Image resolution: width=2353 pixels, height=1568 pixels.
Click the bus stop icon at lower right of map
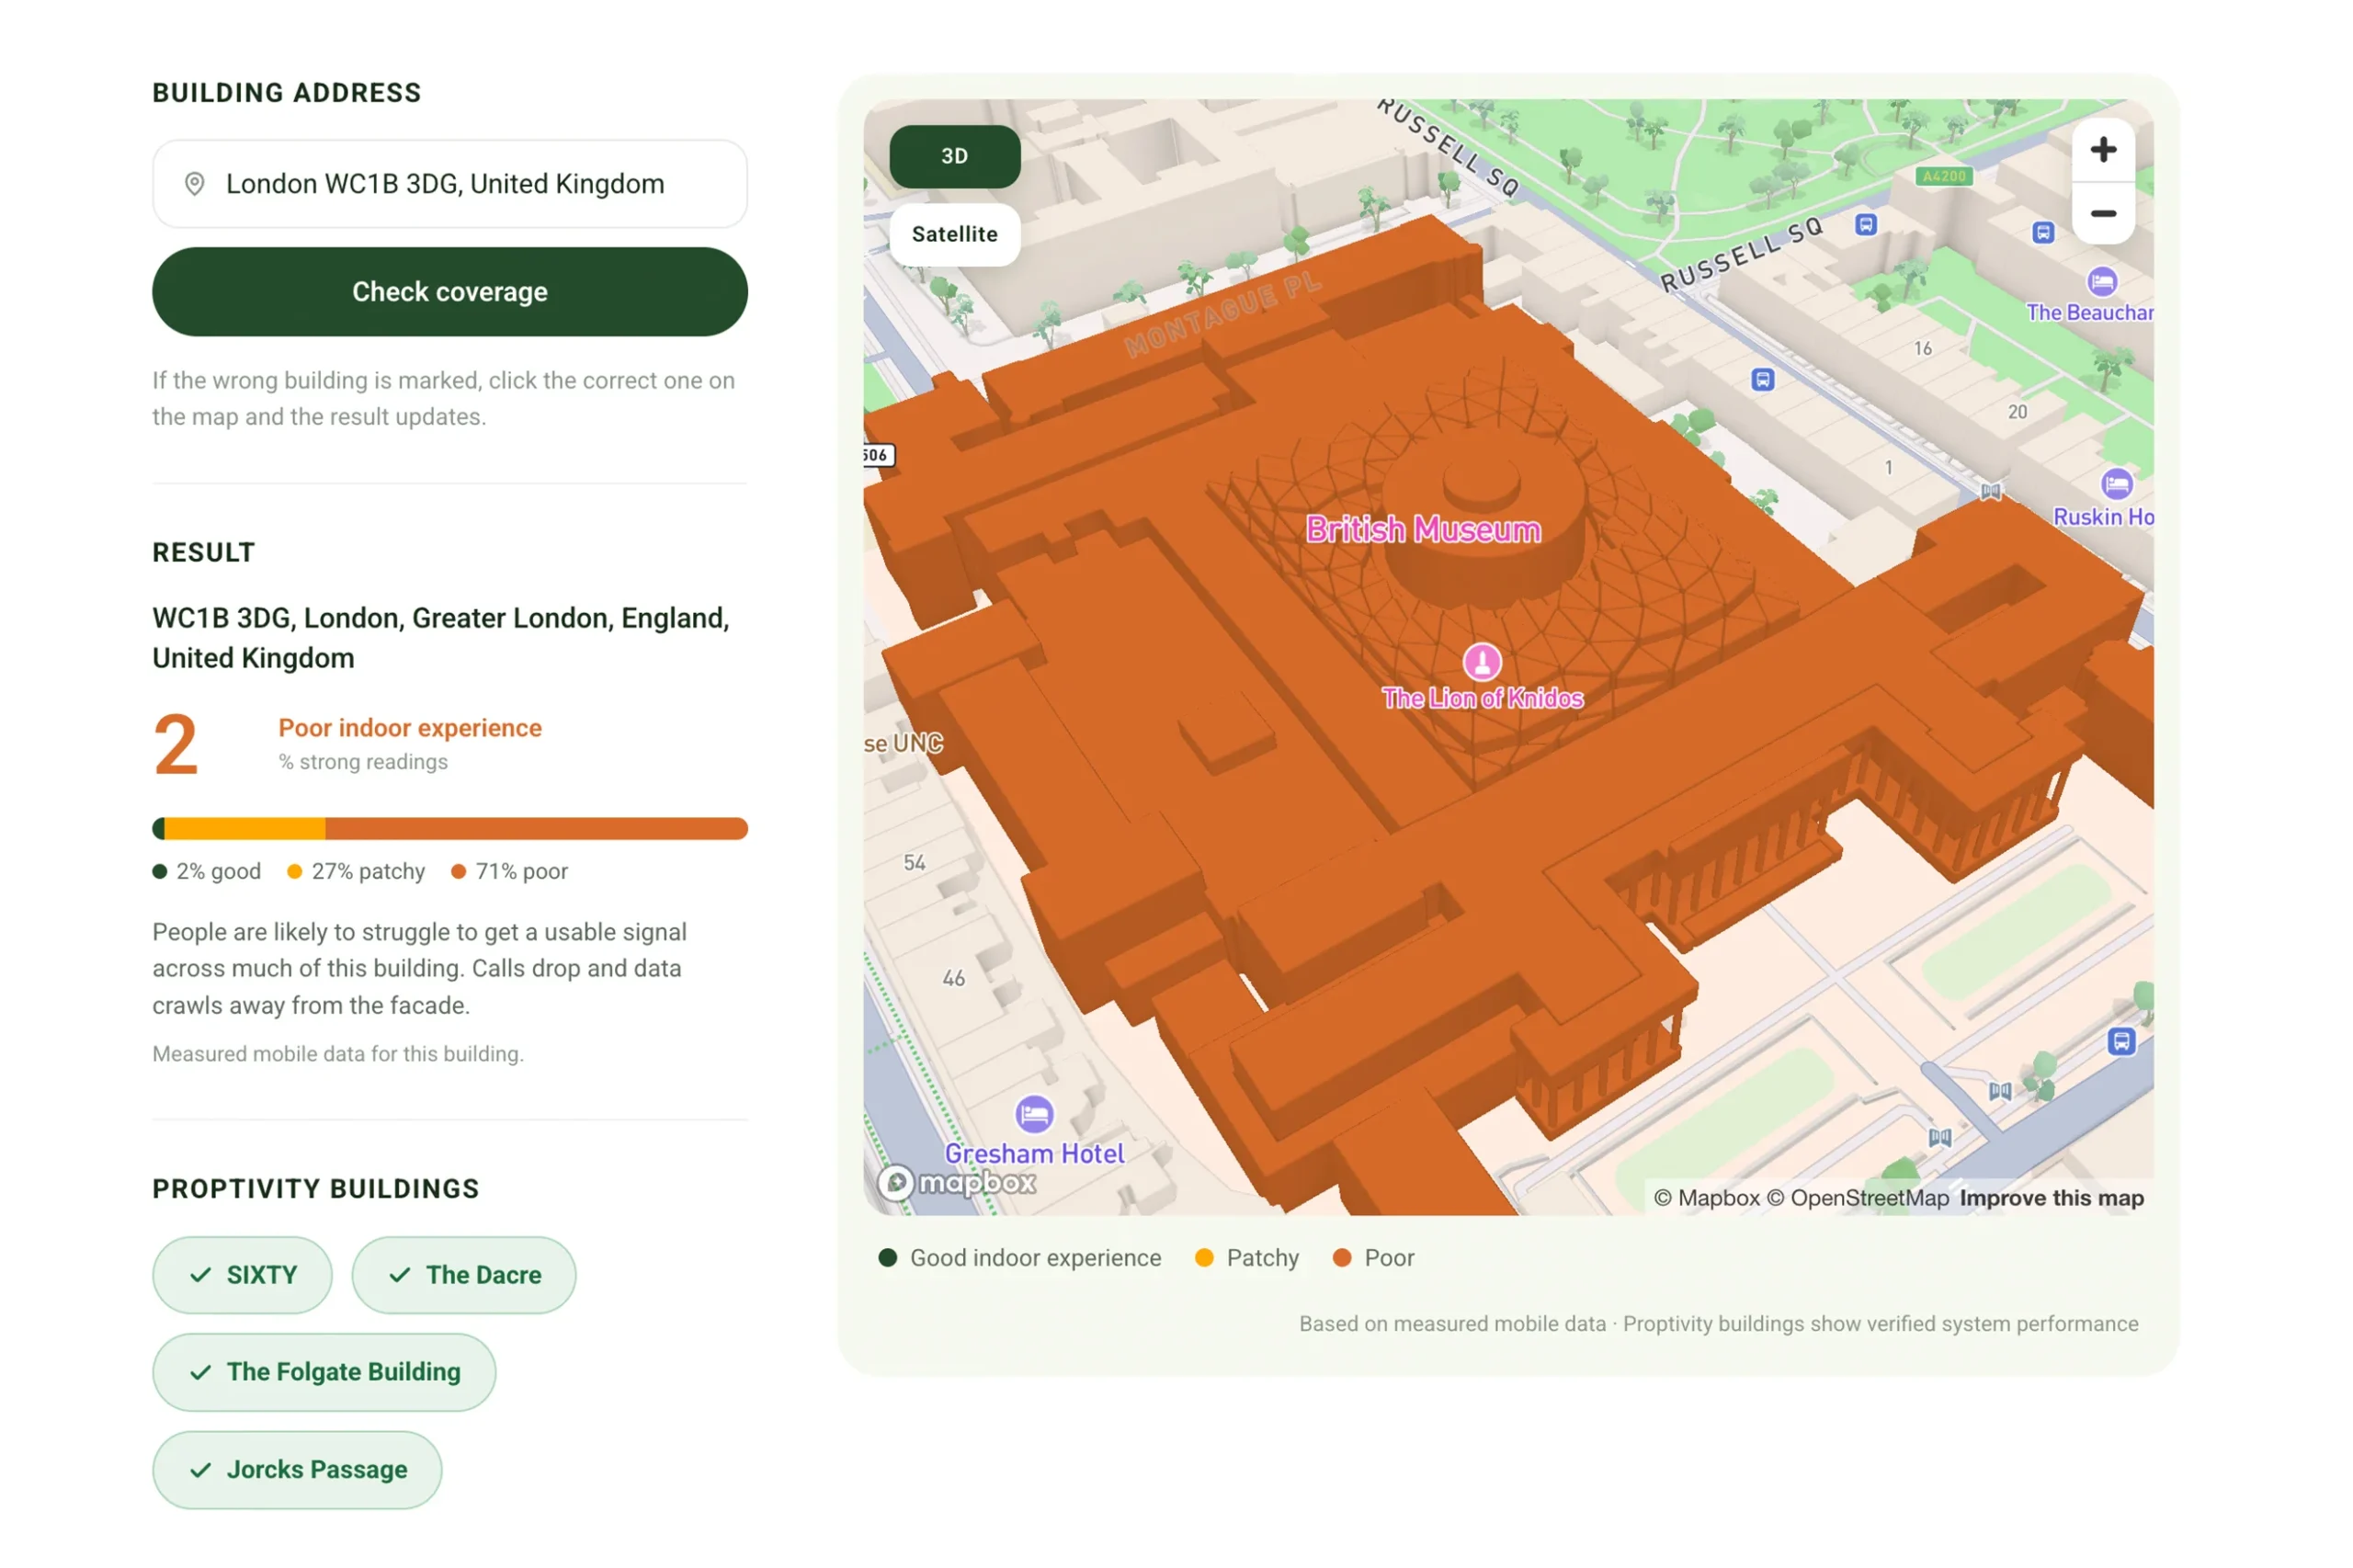2120,1040
